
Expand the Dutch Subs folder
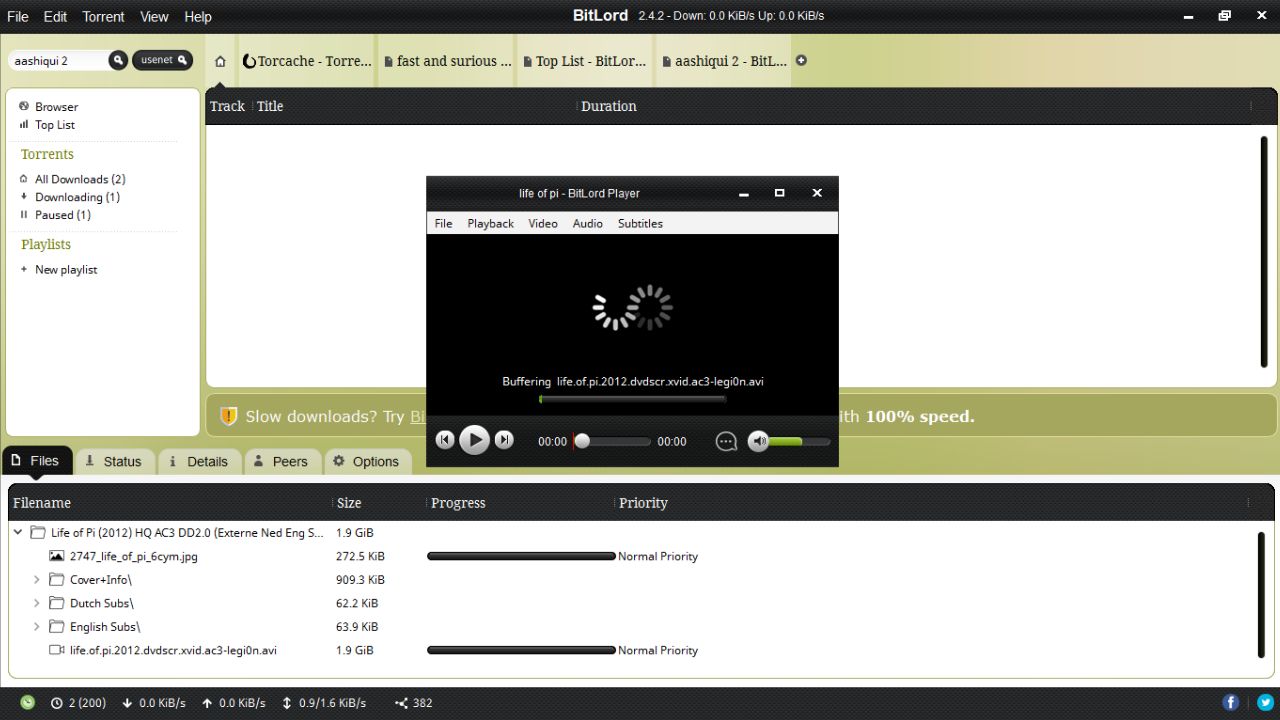tap(37, 603)
